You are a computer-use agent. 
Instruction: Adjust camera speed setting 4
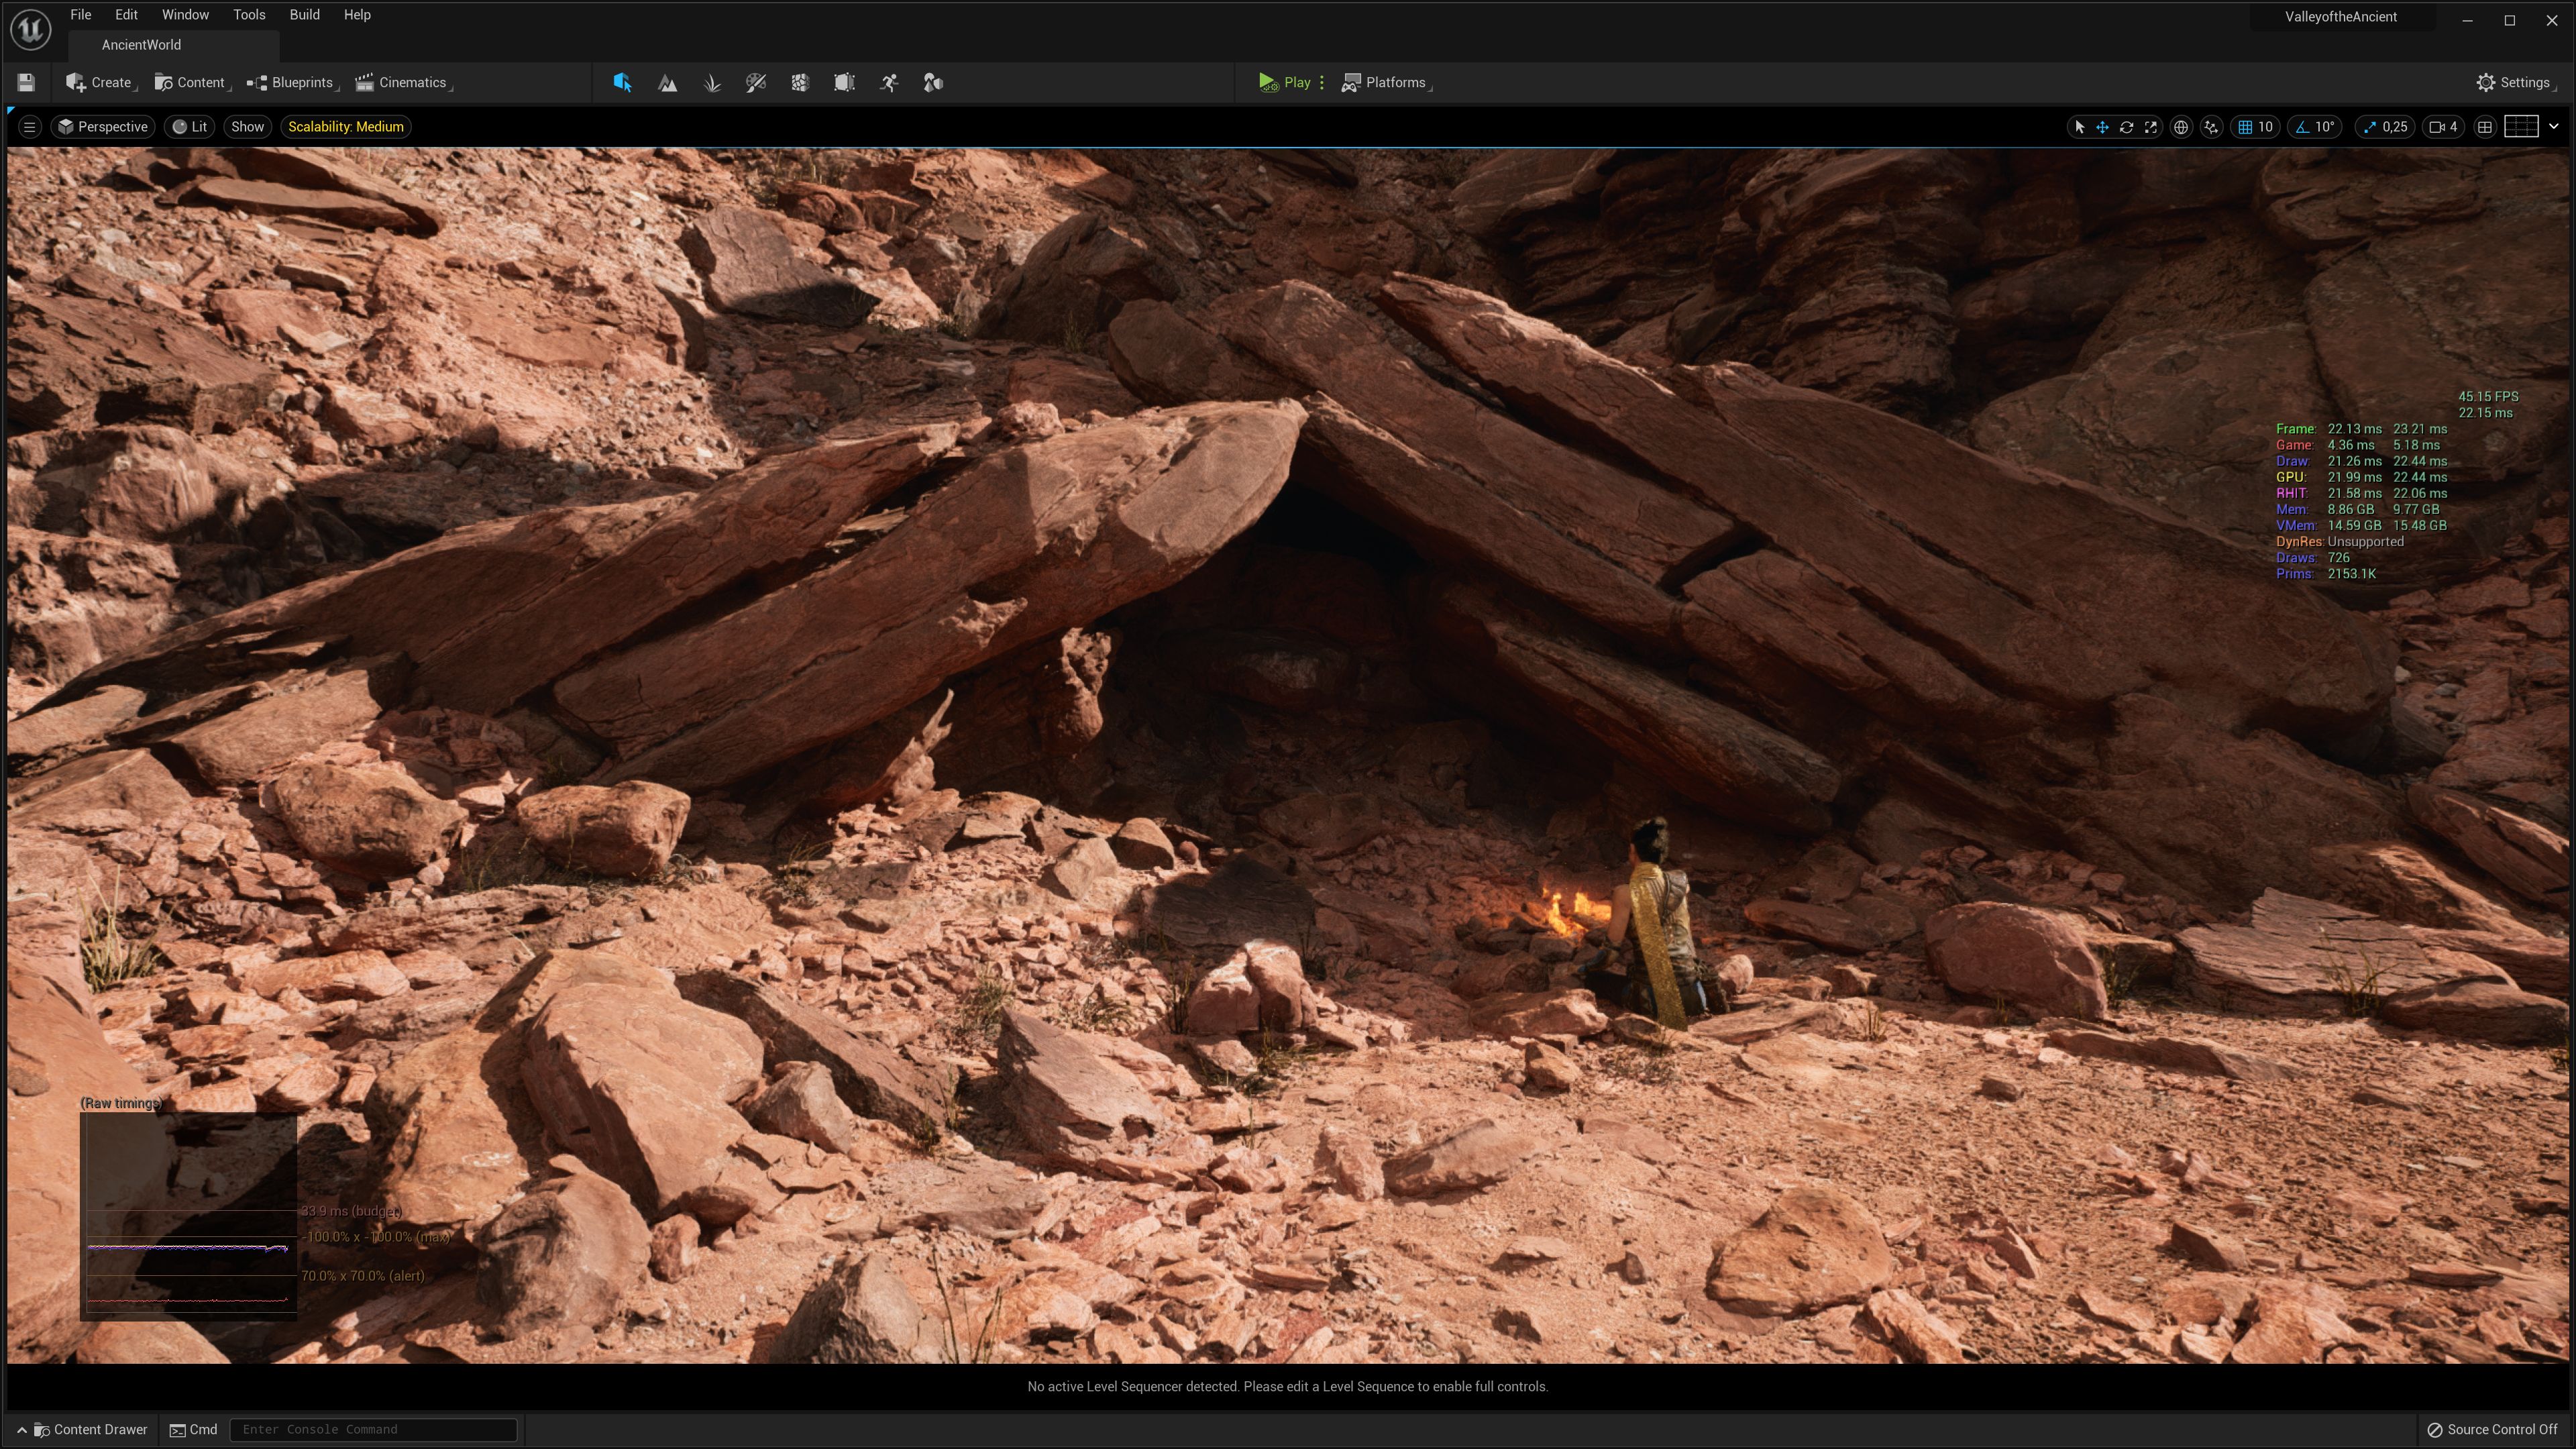click(2444, 127)
